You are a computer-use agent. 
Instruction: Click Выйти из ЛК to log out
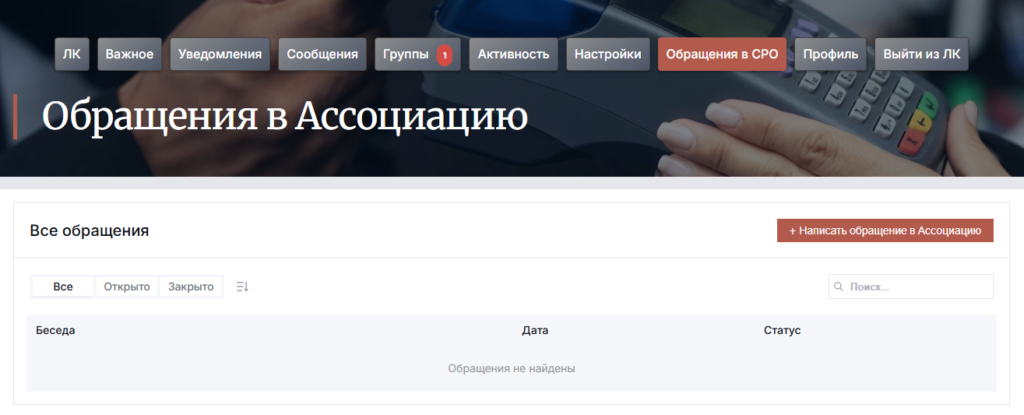(921, 54)
